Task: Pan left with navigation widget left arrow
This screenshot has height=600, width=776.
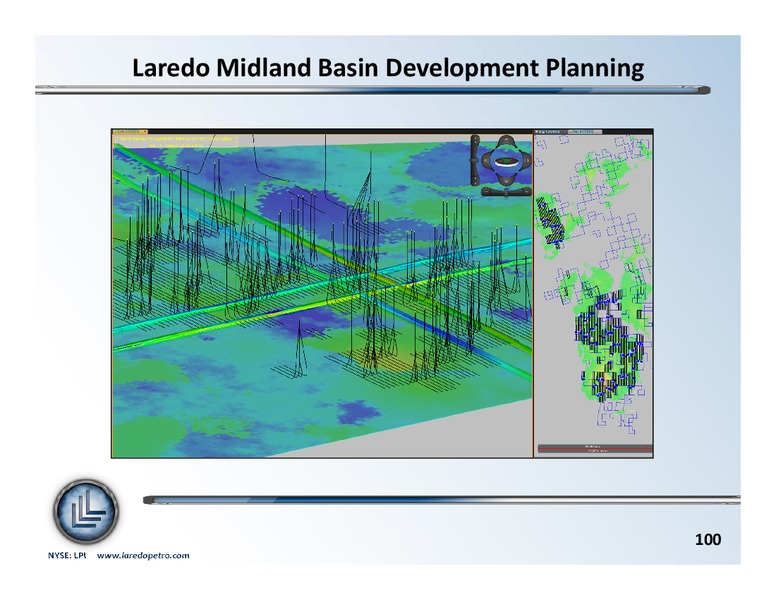Action: pos(486,160)
